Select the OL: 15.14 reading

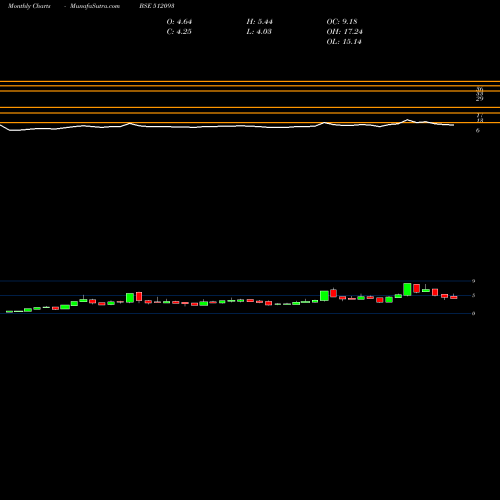pyautogui.click(x=344, y=42)
